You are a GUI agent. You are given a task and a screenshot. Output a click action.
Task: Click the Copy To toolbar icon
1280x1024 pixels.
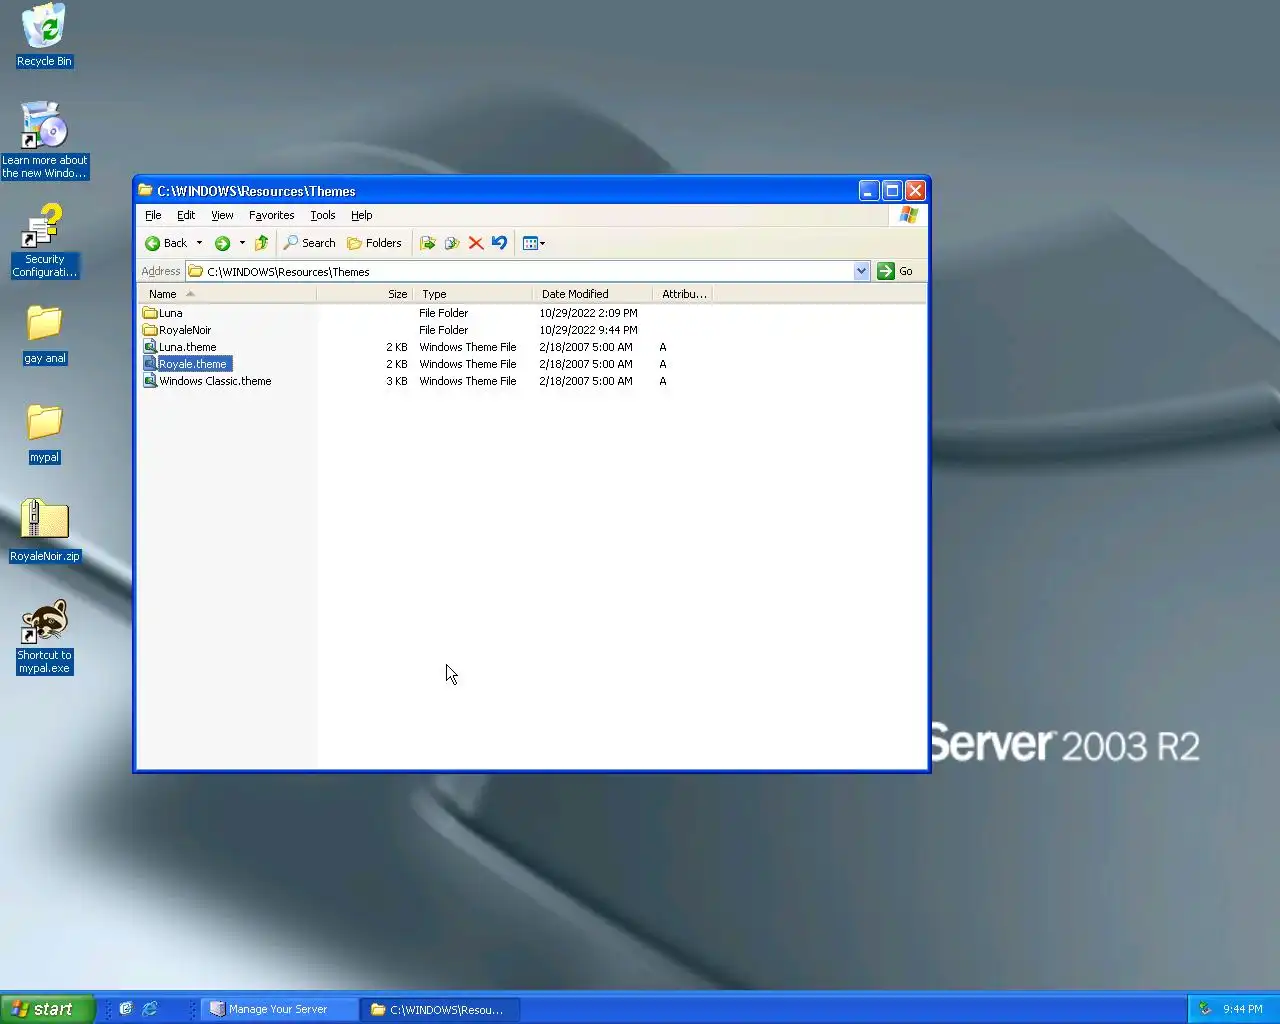click(x=452, y=243)
